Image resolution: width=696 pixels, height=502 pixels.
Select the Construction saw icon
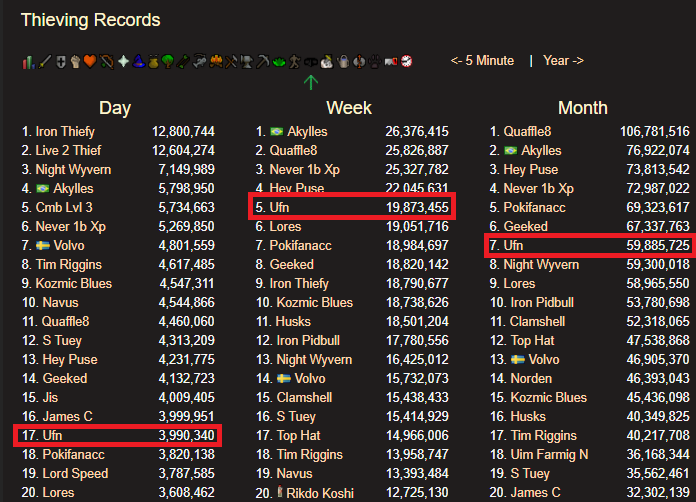pyautogui.click(x=391, y=61)
